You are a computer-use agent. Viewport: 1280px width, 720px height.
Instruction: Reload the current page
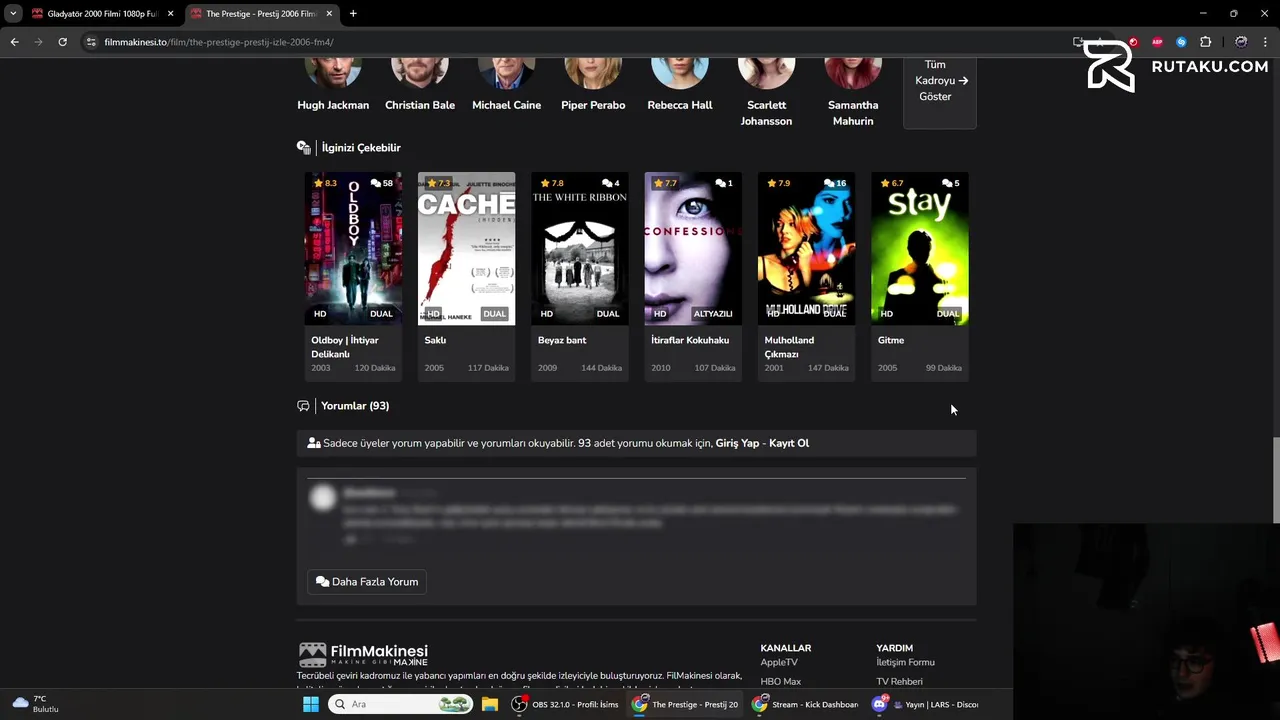[x=62, y=42]
